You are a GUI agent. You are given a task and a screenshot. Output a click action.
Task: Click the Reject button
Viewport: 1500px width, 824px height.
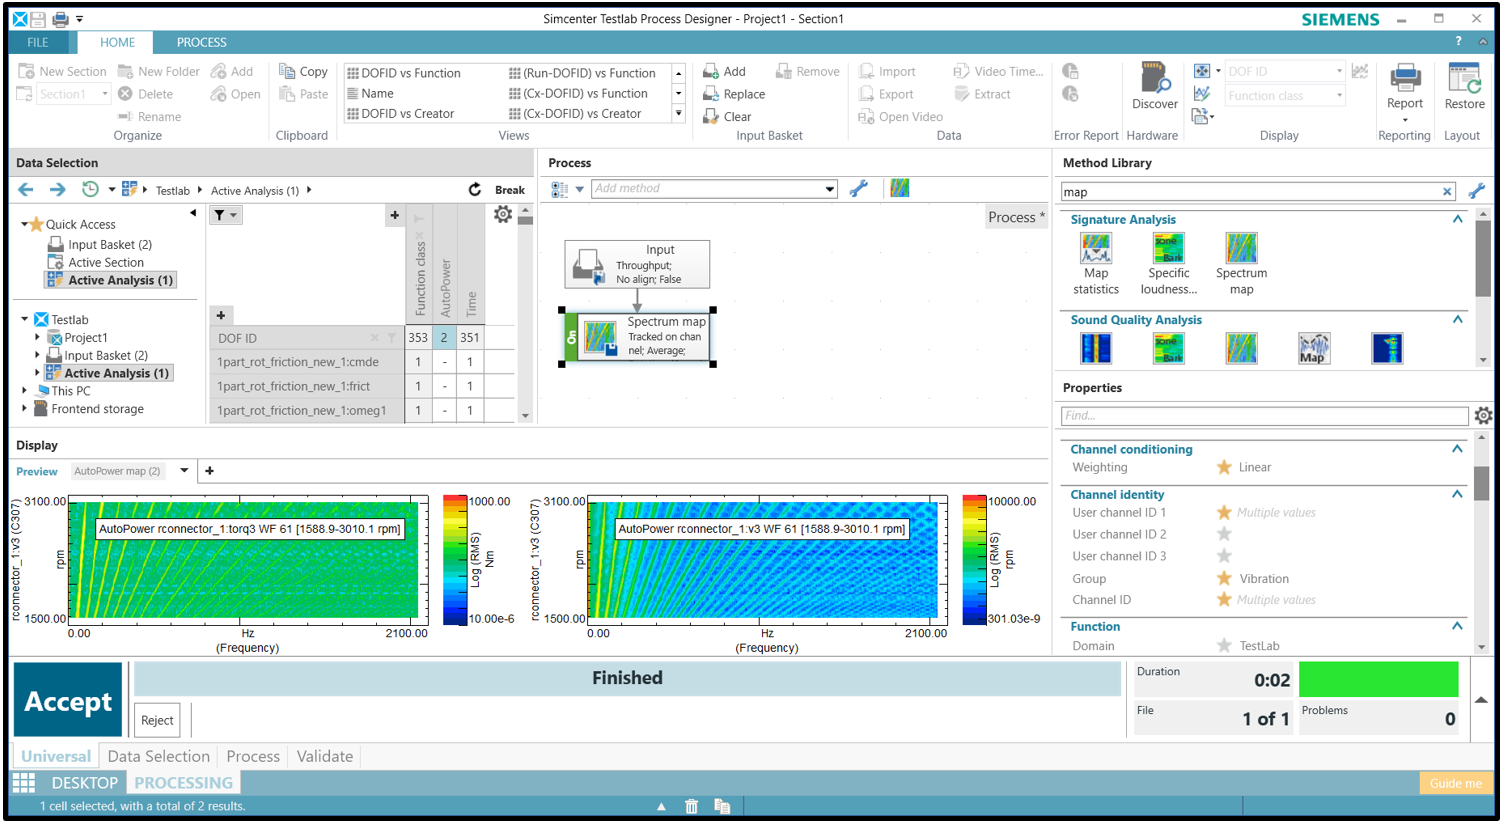coord(157,720)
